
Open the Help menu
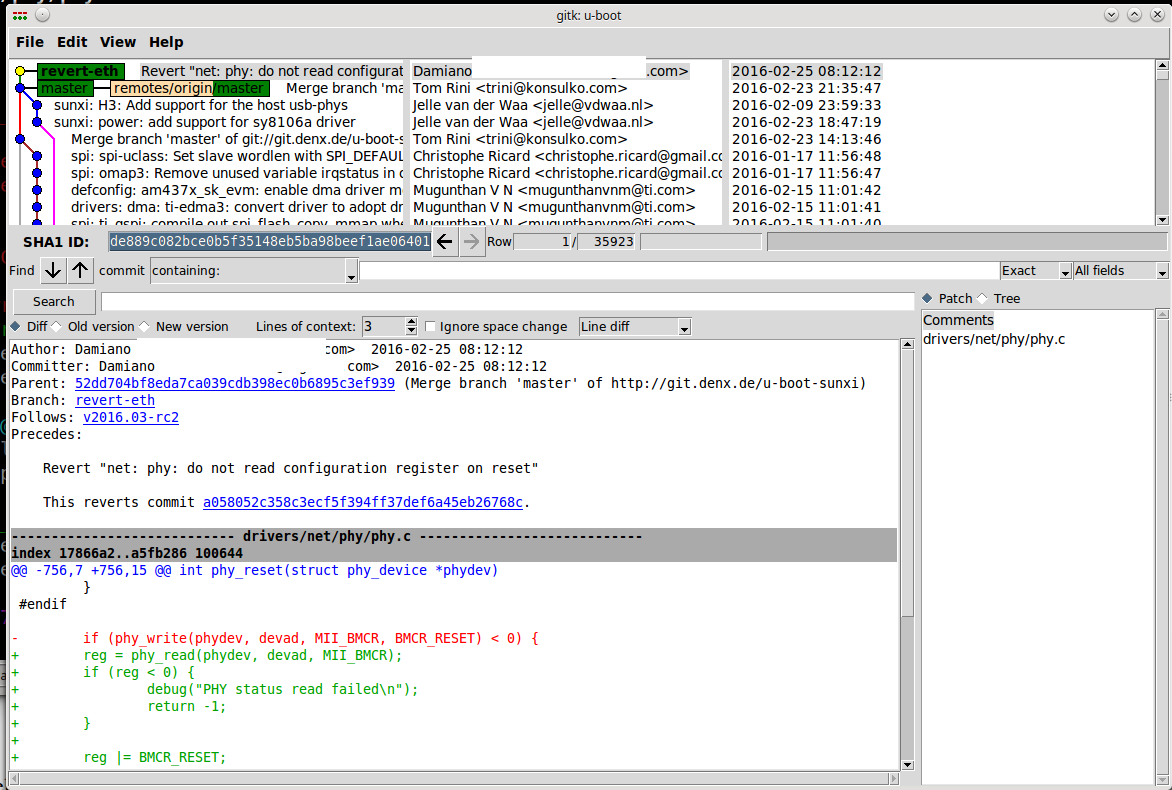(166, 42)
